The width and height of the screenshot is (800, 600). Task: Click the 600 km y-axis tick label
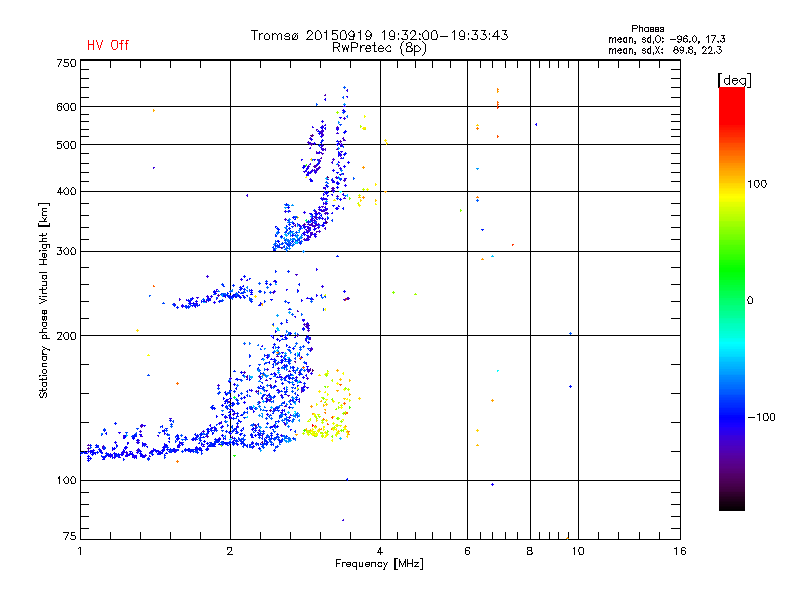[66, 107]
